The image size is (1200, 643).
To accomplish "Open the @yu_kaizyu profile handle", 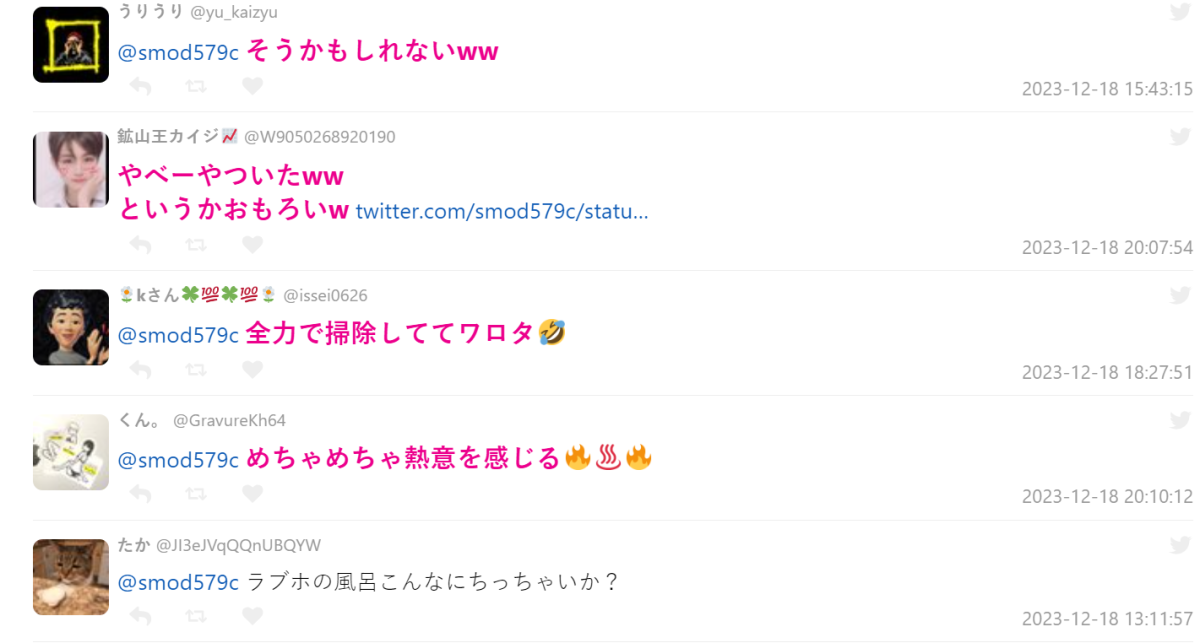I will point(234,12).
